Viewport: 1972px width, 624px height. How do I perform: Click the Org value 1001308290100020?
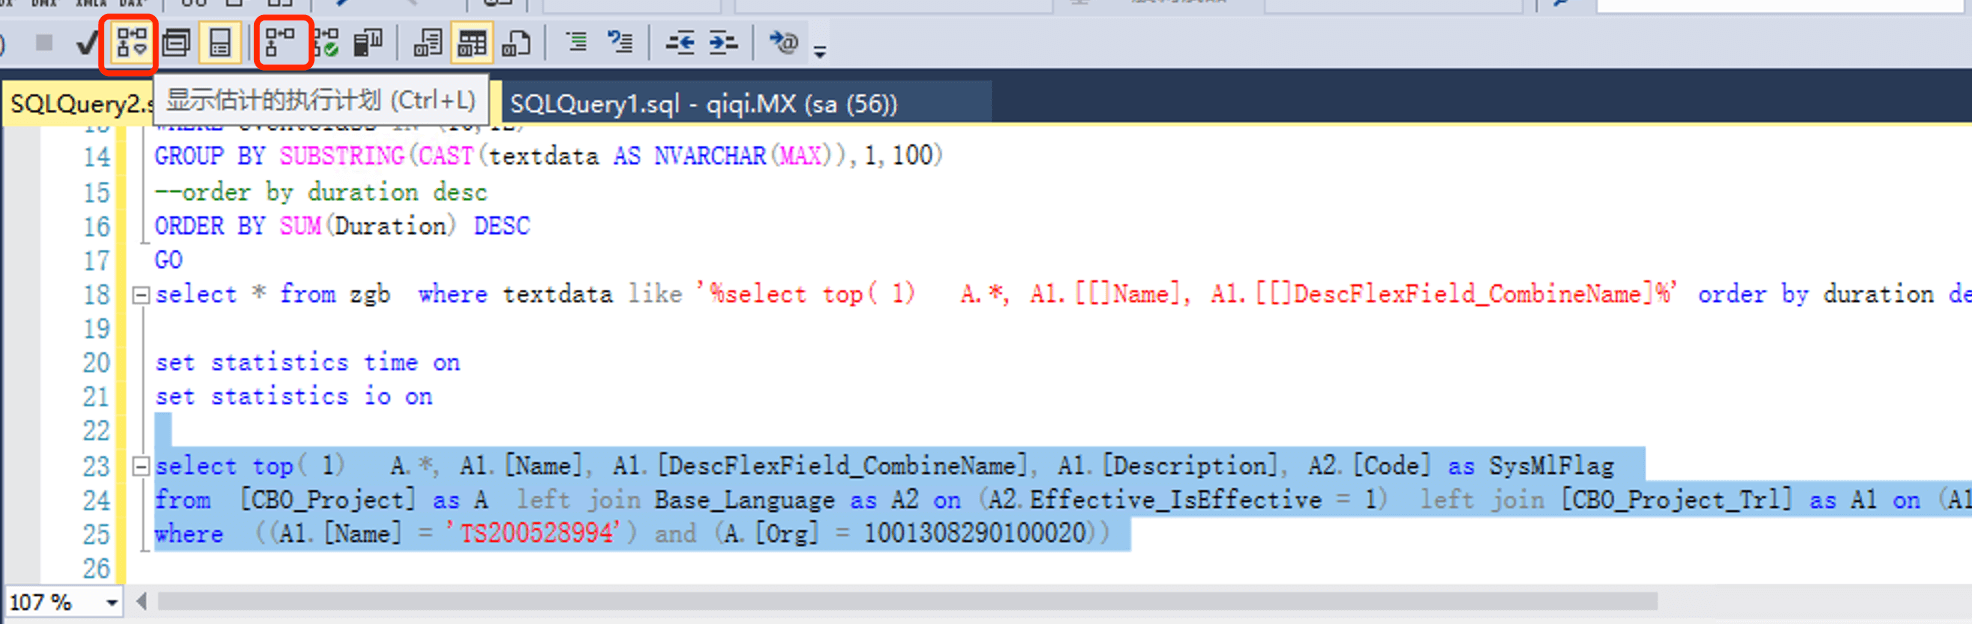(x=974, y=533)
